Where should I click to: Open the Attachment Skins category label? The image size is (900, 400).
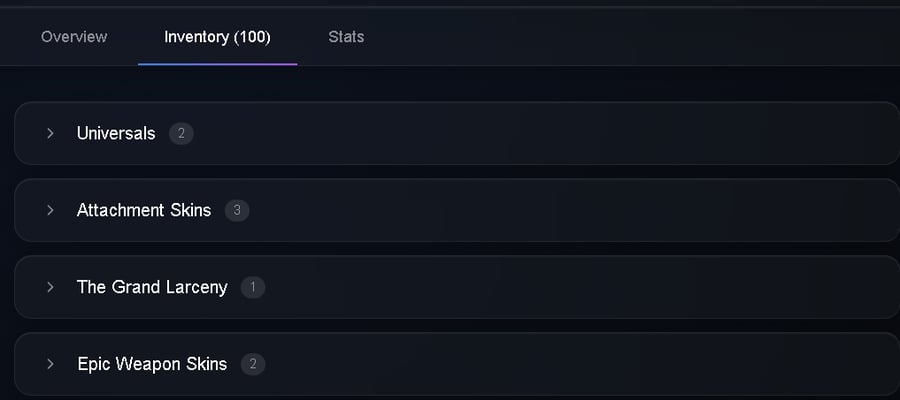(144, 210)
